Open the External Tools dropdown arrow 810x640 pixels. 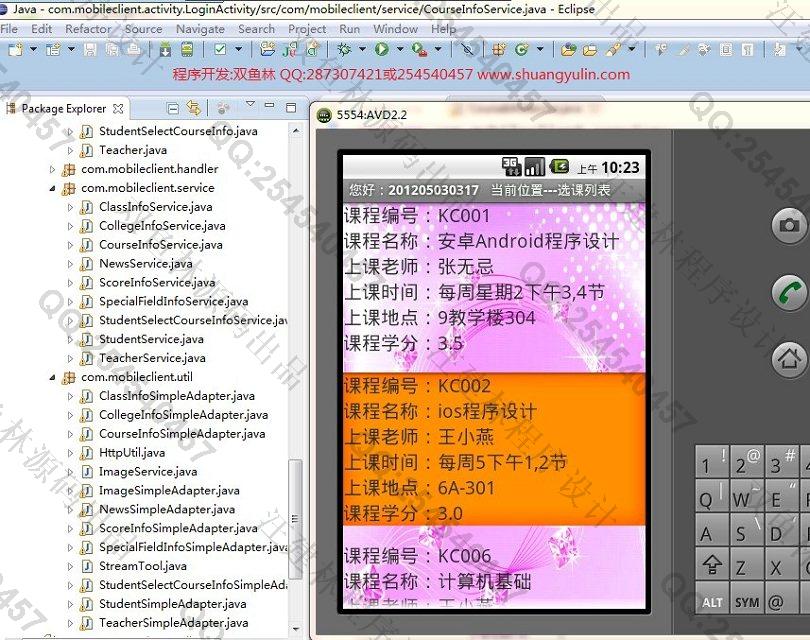[x=438, y=50]
